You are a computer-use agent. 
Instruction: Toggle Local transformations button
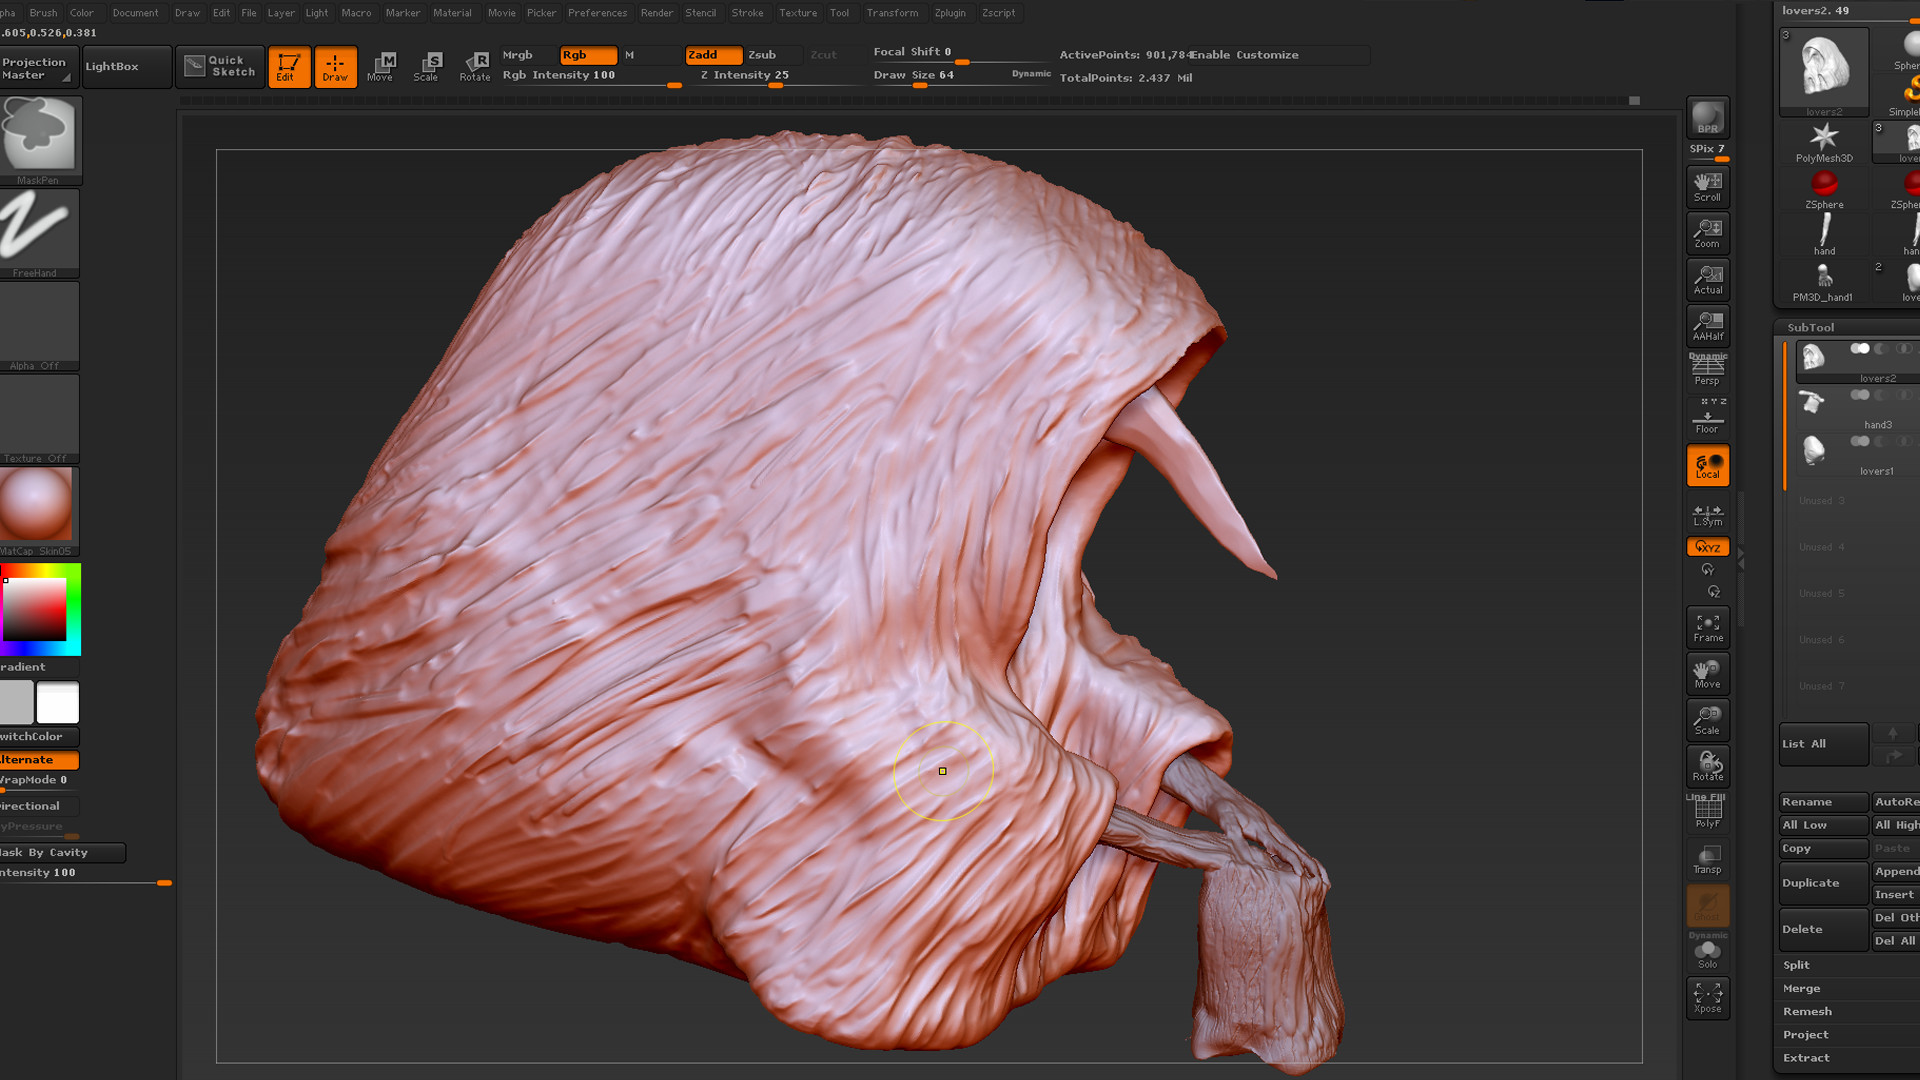pos(1707,465)
